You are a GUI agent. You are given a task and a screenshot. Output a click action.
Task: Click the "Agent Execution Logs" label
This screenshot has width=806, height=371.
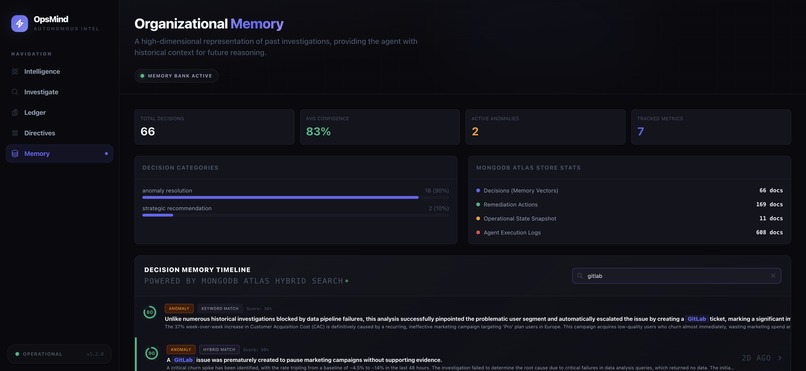pos(512,232)
